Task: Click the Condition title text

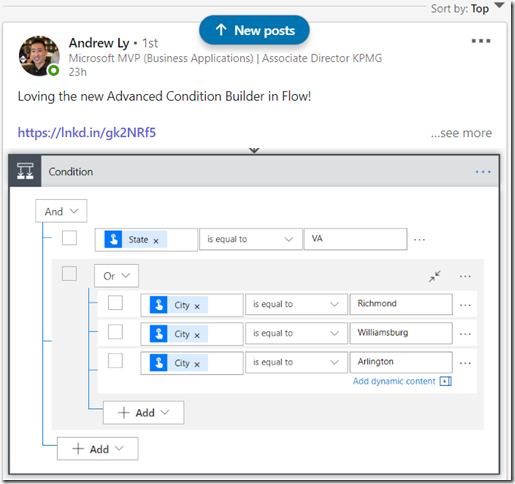Action: pos(71,172)
